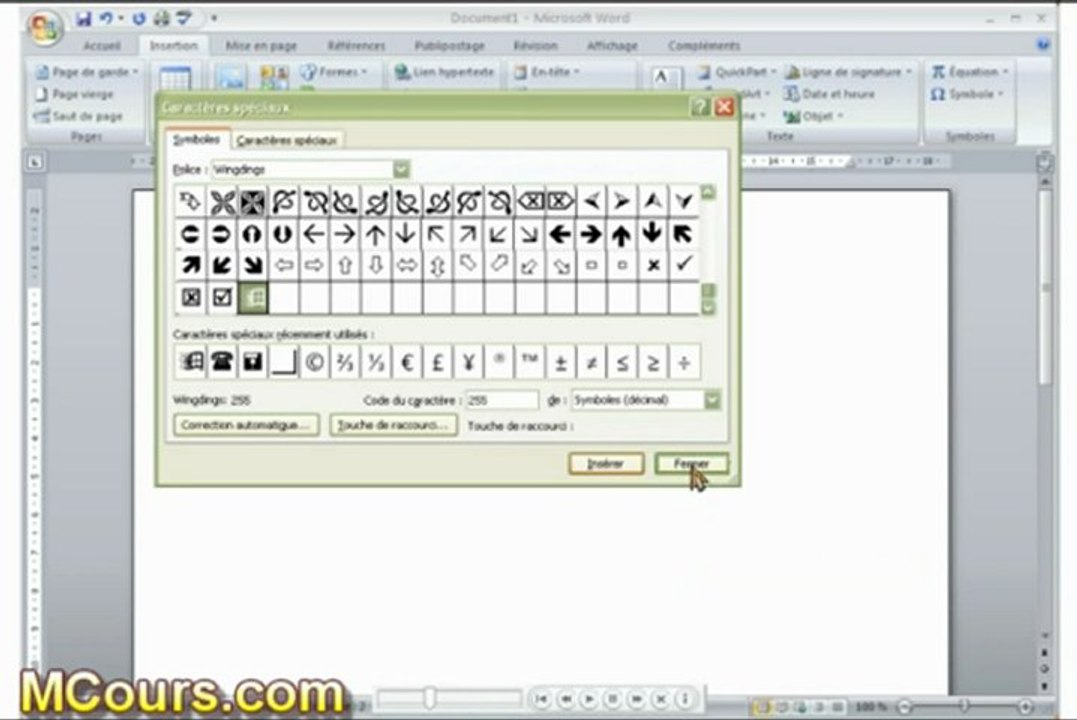Pick the ™ trademark symbol

tap(530, 362)
